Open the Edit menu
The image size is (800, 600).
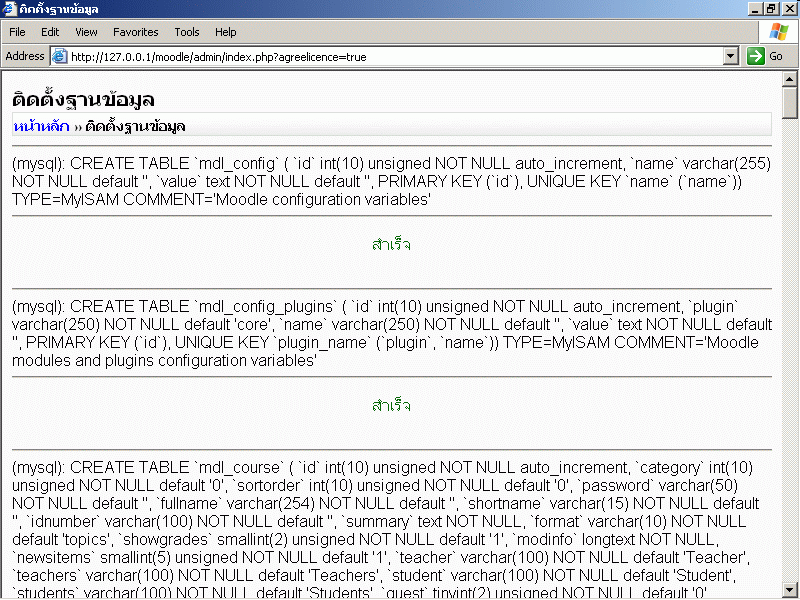pos(50,32)
